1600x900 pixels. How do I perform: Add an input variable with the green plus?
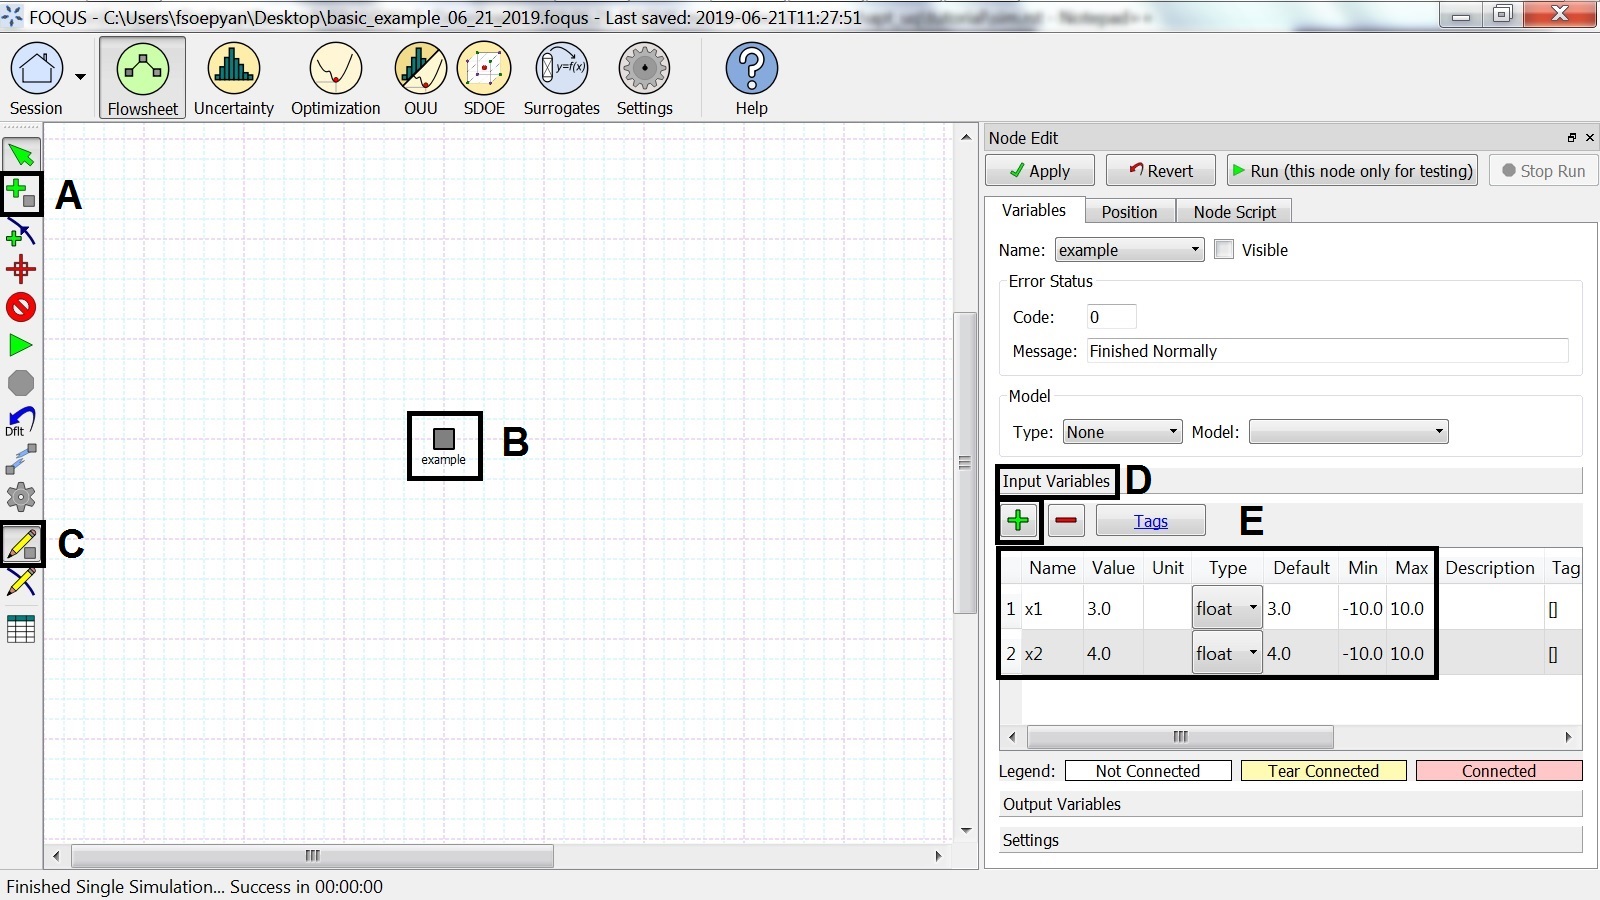pyautogui.click(x=1018, y=520)
